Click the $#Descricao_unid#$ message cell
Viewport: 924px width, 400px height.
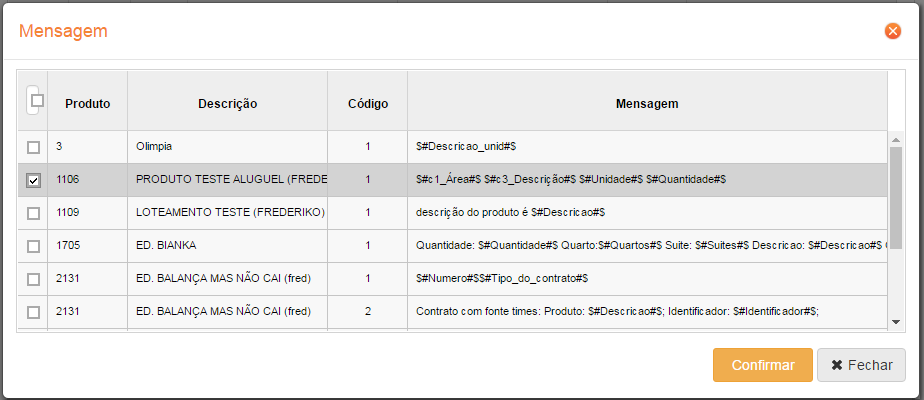click(465, 147)
